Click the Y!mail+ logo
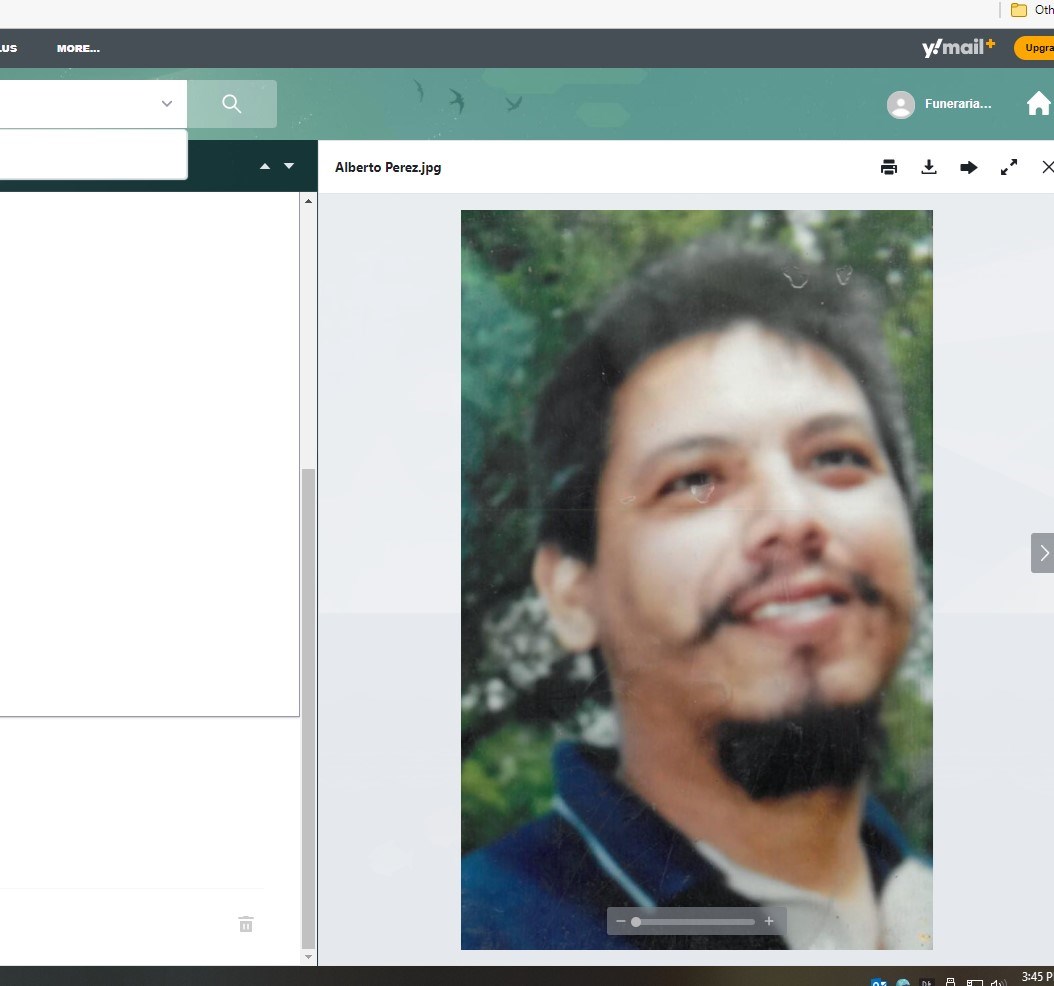1054x986 pixels. click(955, 46)
